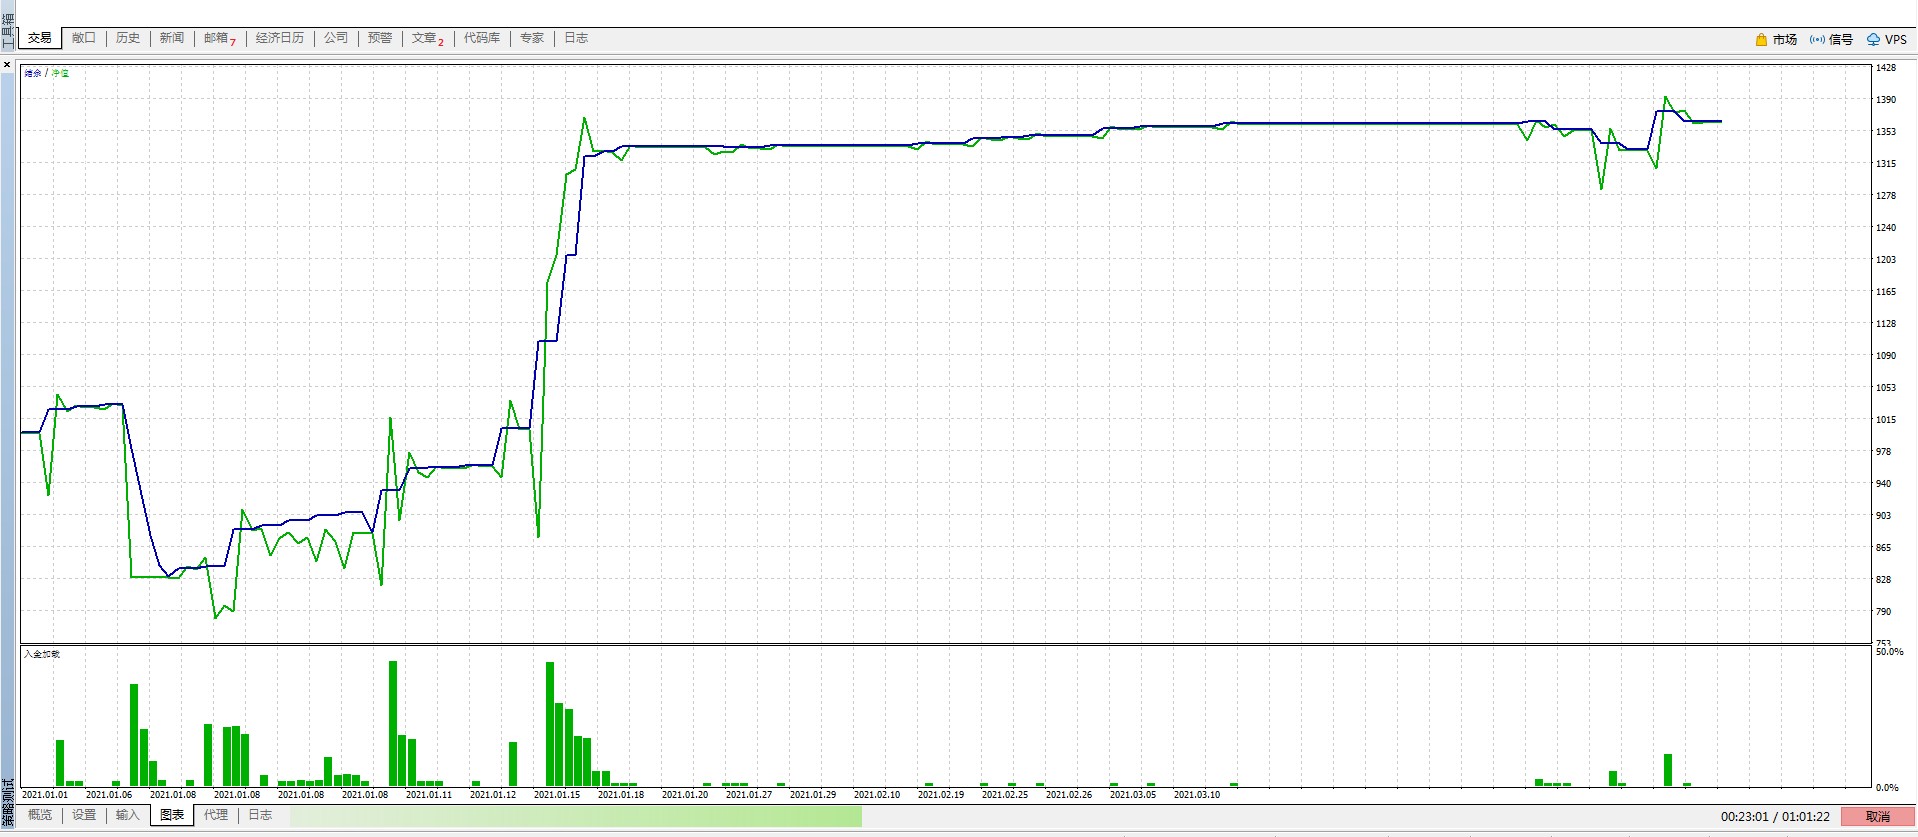The image size is (1918, 837).
Task: Click the 2021.03.05 date label
Action: (1133, 795)
